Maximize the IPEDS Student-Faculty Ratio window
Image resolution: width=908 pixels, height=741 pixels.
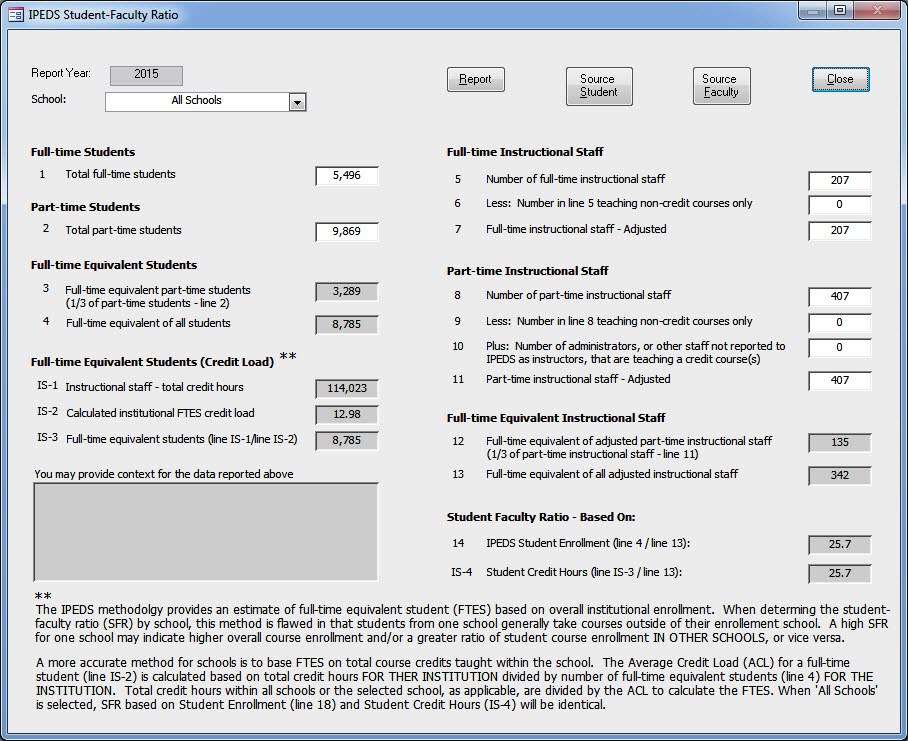pyautogui.click(x=840, y=11)
